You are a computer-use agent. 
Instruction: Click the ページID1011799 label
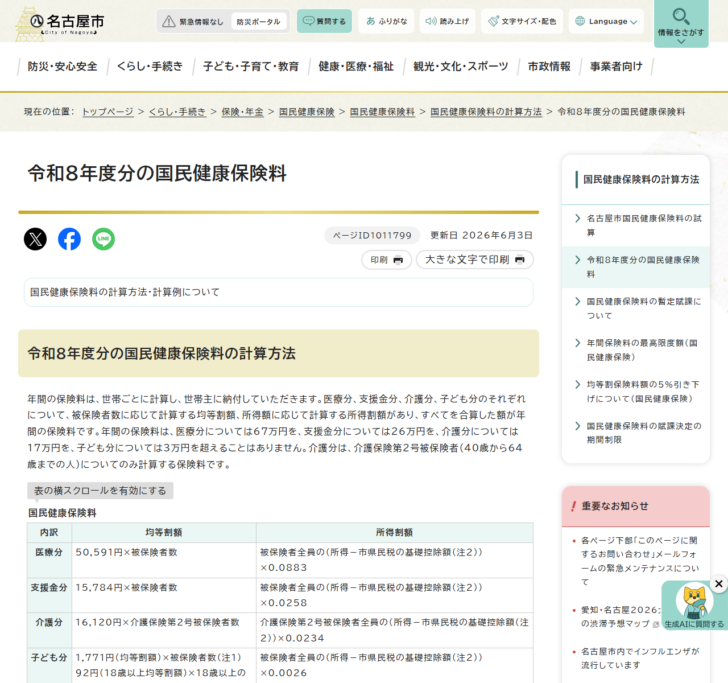point(372,235)
